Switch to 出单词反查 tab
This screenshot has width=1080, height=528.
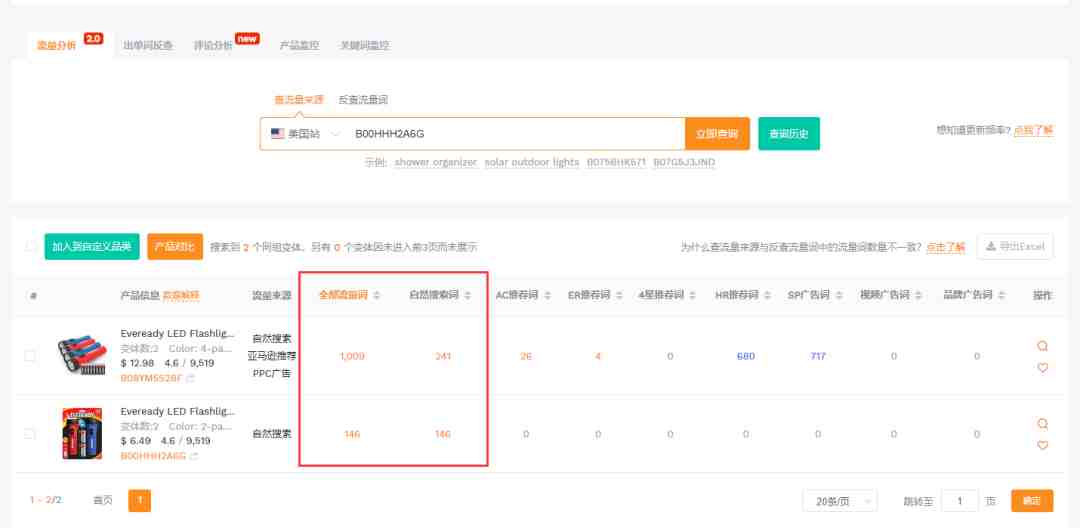click(148, 45)
